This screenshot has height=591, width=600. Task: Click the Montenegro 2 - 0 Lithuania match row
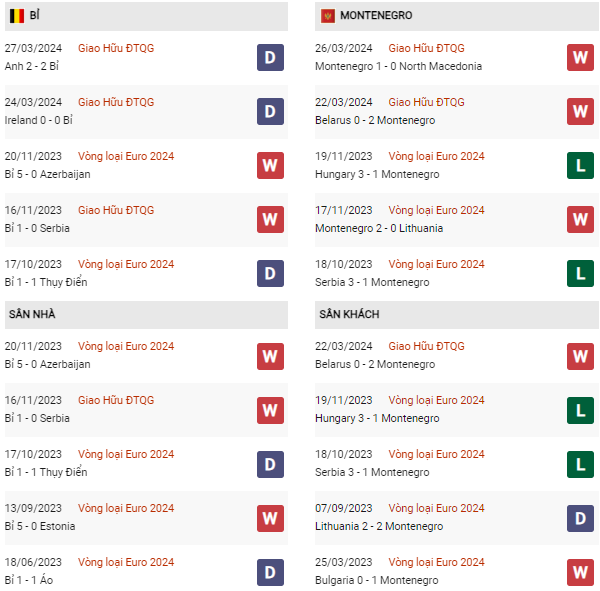coord(457,220)
